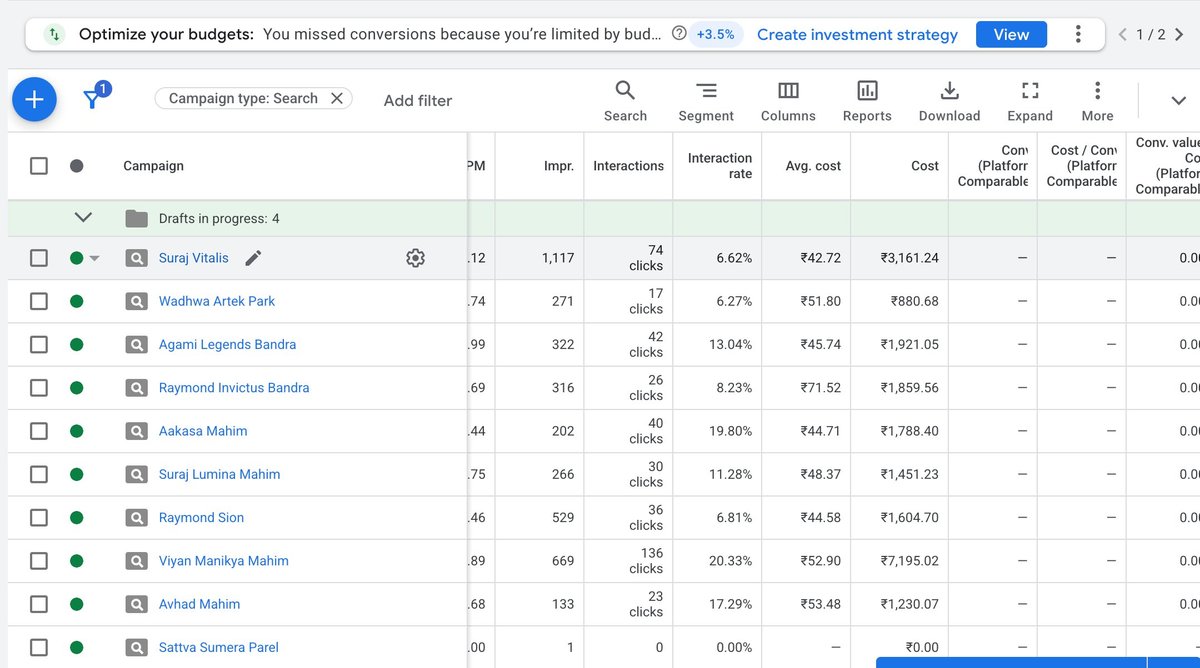Screen dimensions: 1200x668
Task: Click green status dot for Aakasa Mahim
Action: pyautogui.click(x=77, y=431)
